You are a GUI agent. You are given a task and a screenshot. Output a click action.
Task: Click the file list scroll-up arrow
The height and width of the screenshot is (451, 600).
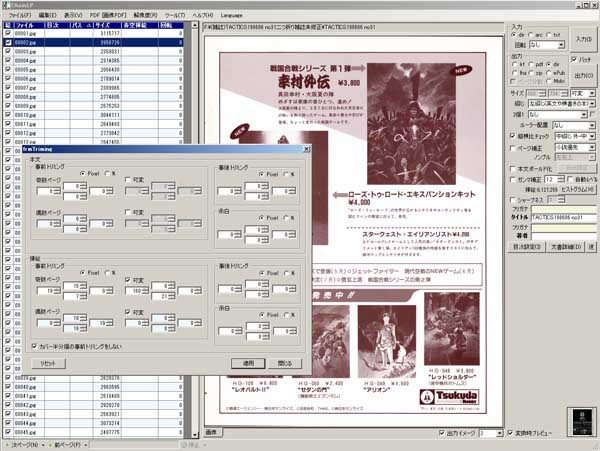pos(195,25)
